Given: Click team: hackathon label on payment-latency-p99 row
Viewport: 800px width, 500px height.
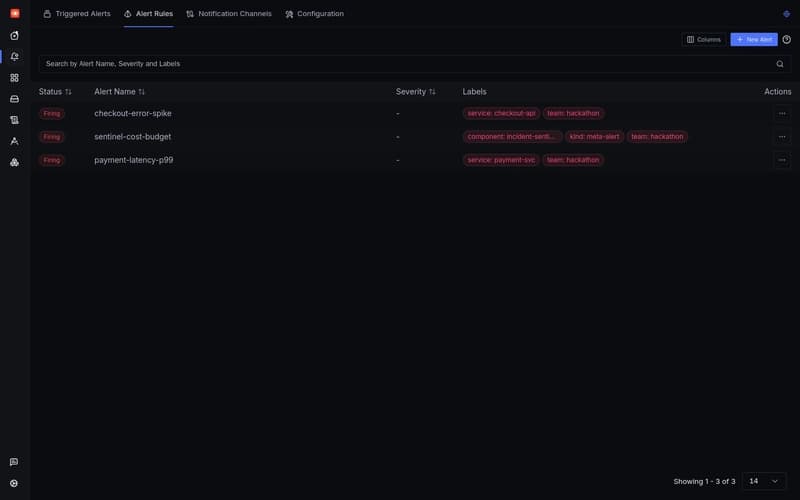Looking at the screenshot, I should (x=573, y=160).
